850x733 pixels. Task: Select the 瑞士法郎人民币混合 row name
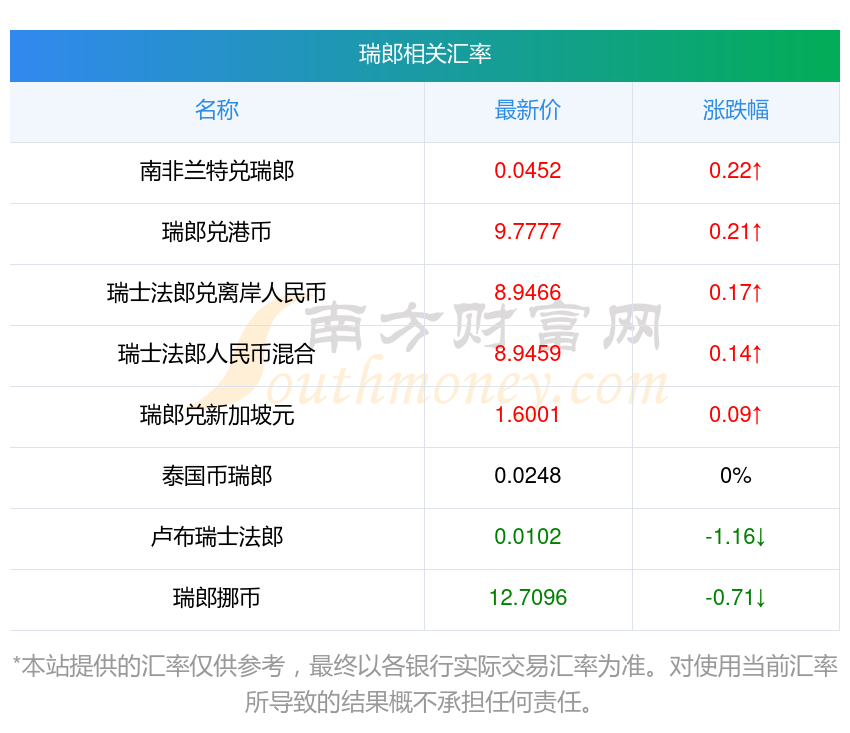pos(217,354)
